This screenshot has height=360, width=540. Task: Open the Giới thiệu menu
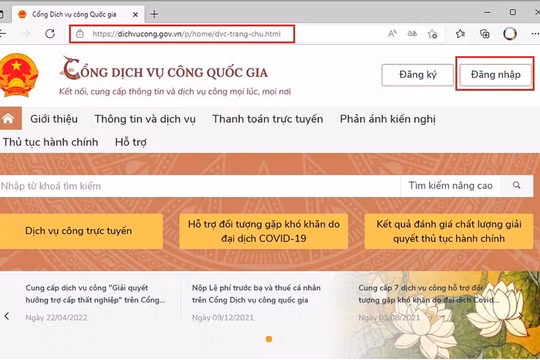tap(54, 119)
